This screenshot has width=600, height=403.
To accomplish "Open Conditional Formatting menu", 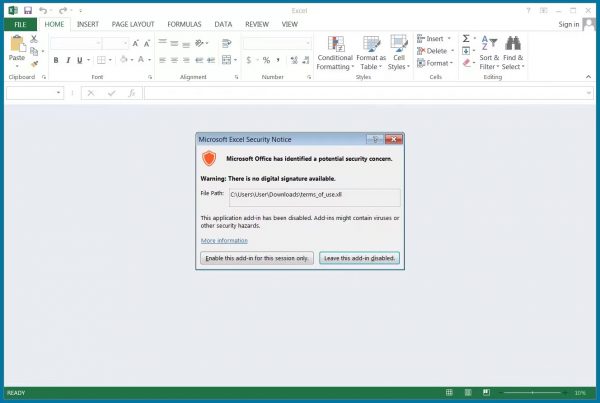I will tap(335, 53).
